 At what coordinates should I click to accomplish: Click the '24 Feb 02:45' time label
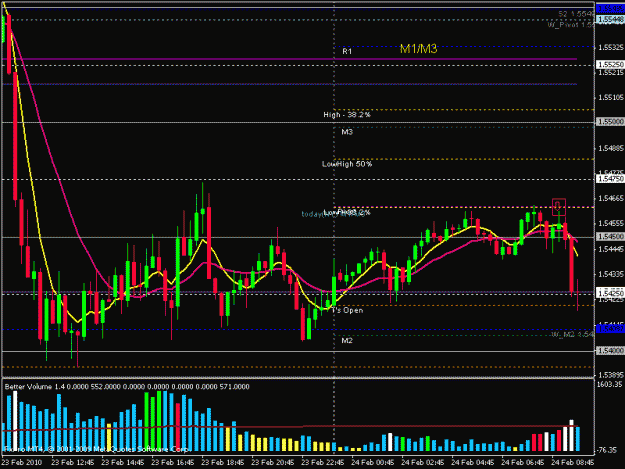pos(423,462)
